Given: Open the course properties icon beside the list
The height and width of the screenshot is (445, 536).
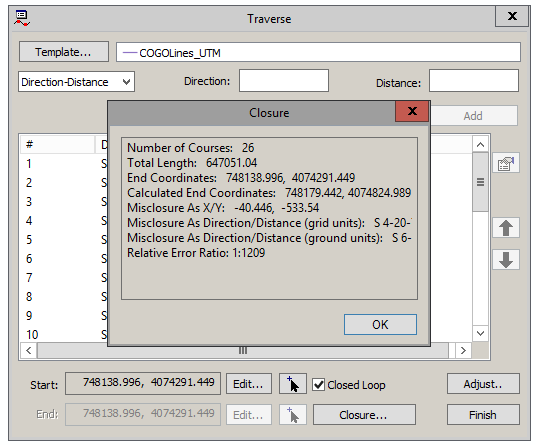Looking at the screenshot, I should (506, 163).
